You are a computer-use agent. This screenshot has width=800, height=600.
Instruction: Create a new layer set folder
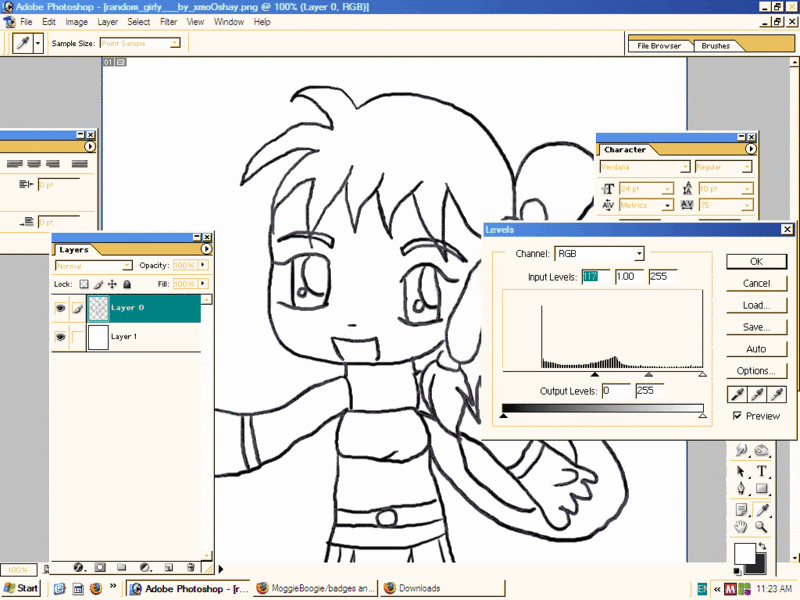(121, 567)
